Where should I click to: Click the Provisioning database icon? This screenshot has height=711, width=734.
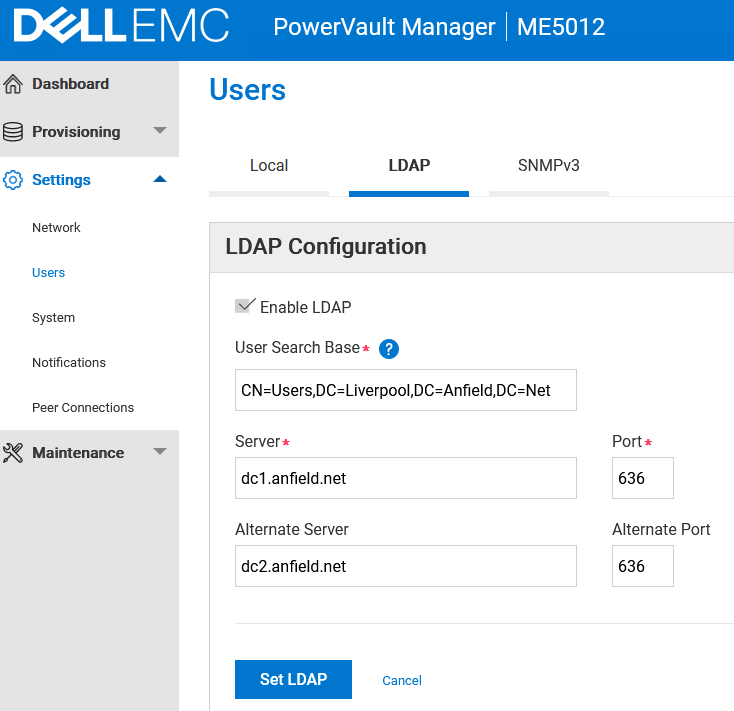coord(13,132)
